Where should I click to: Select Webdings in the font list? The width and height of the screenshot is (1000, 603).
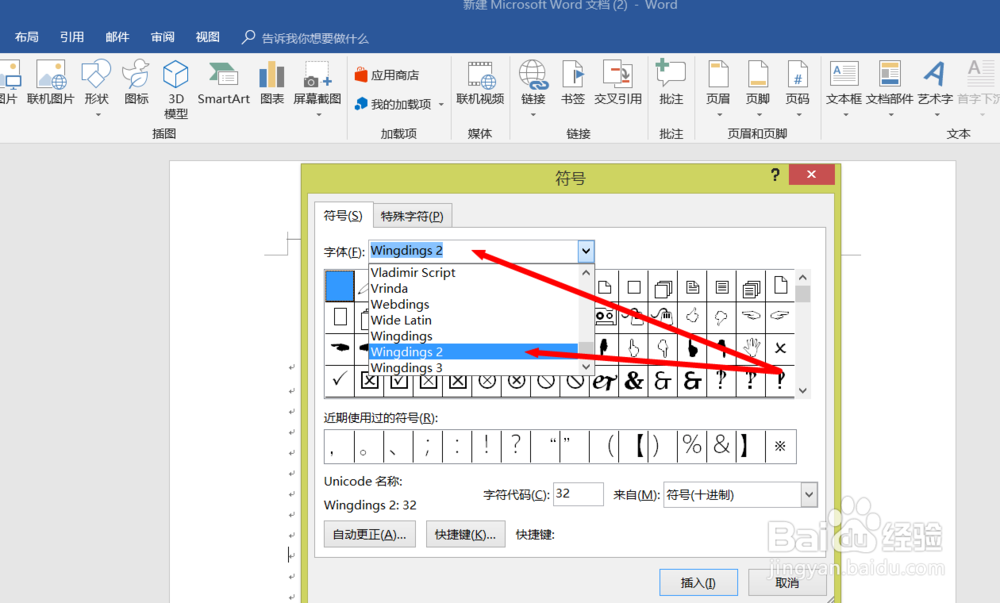pyautogui.click(x=399, y=304)
